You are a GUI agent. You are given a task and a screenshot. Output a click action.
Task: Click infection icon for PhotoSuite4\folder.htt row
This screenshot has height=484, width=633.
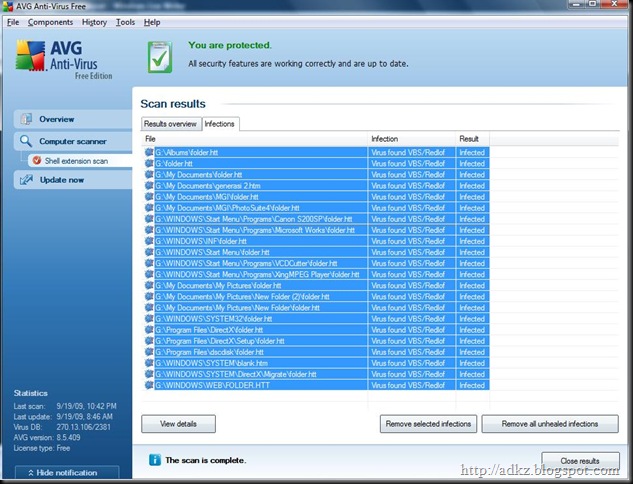coord(149,208)
